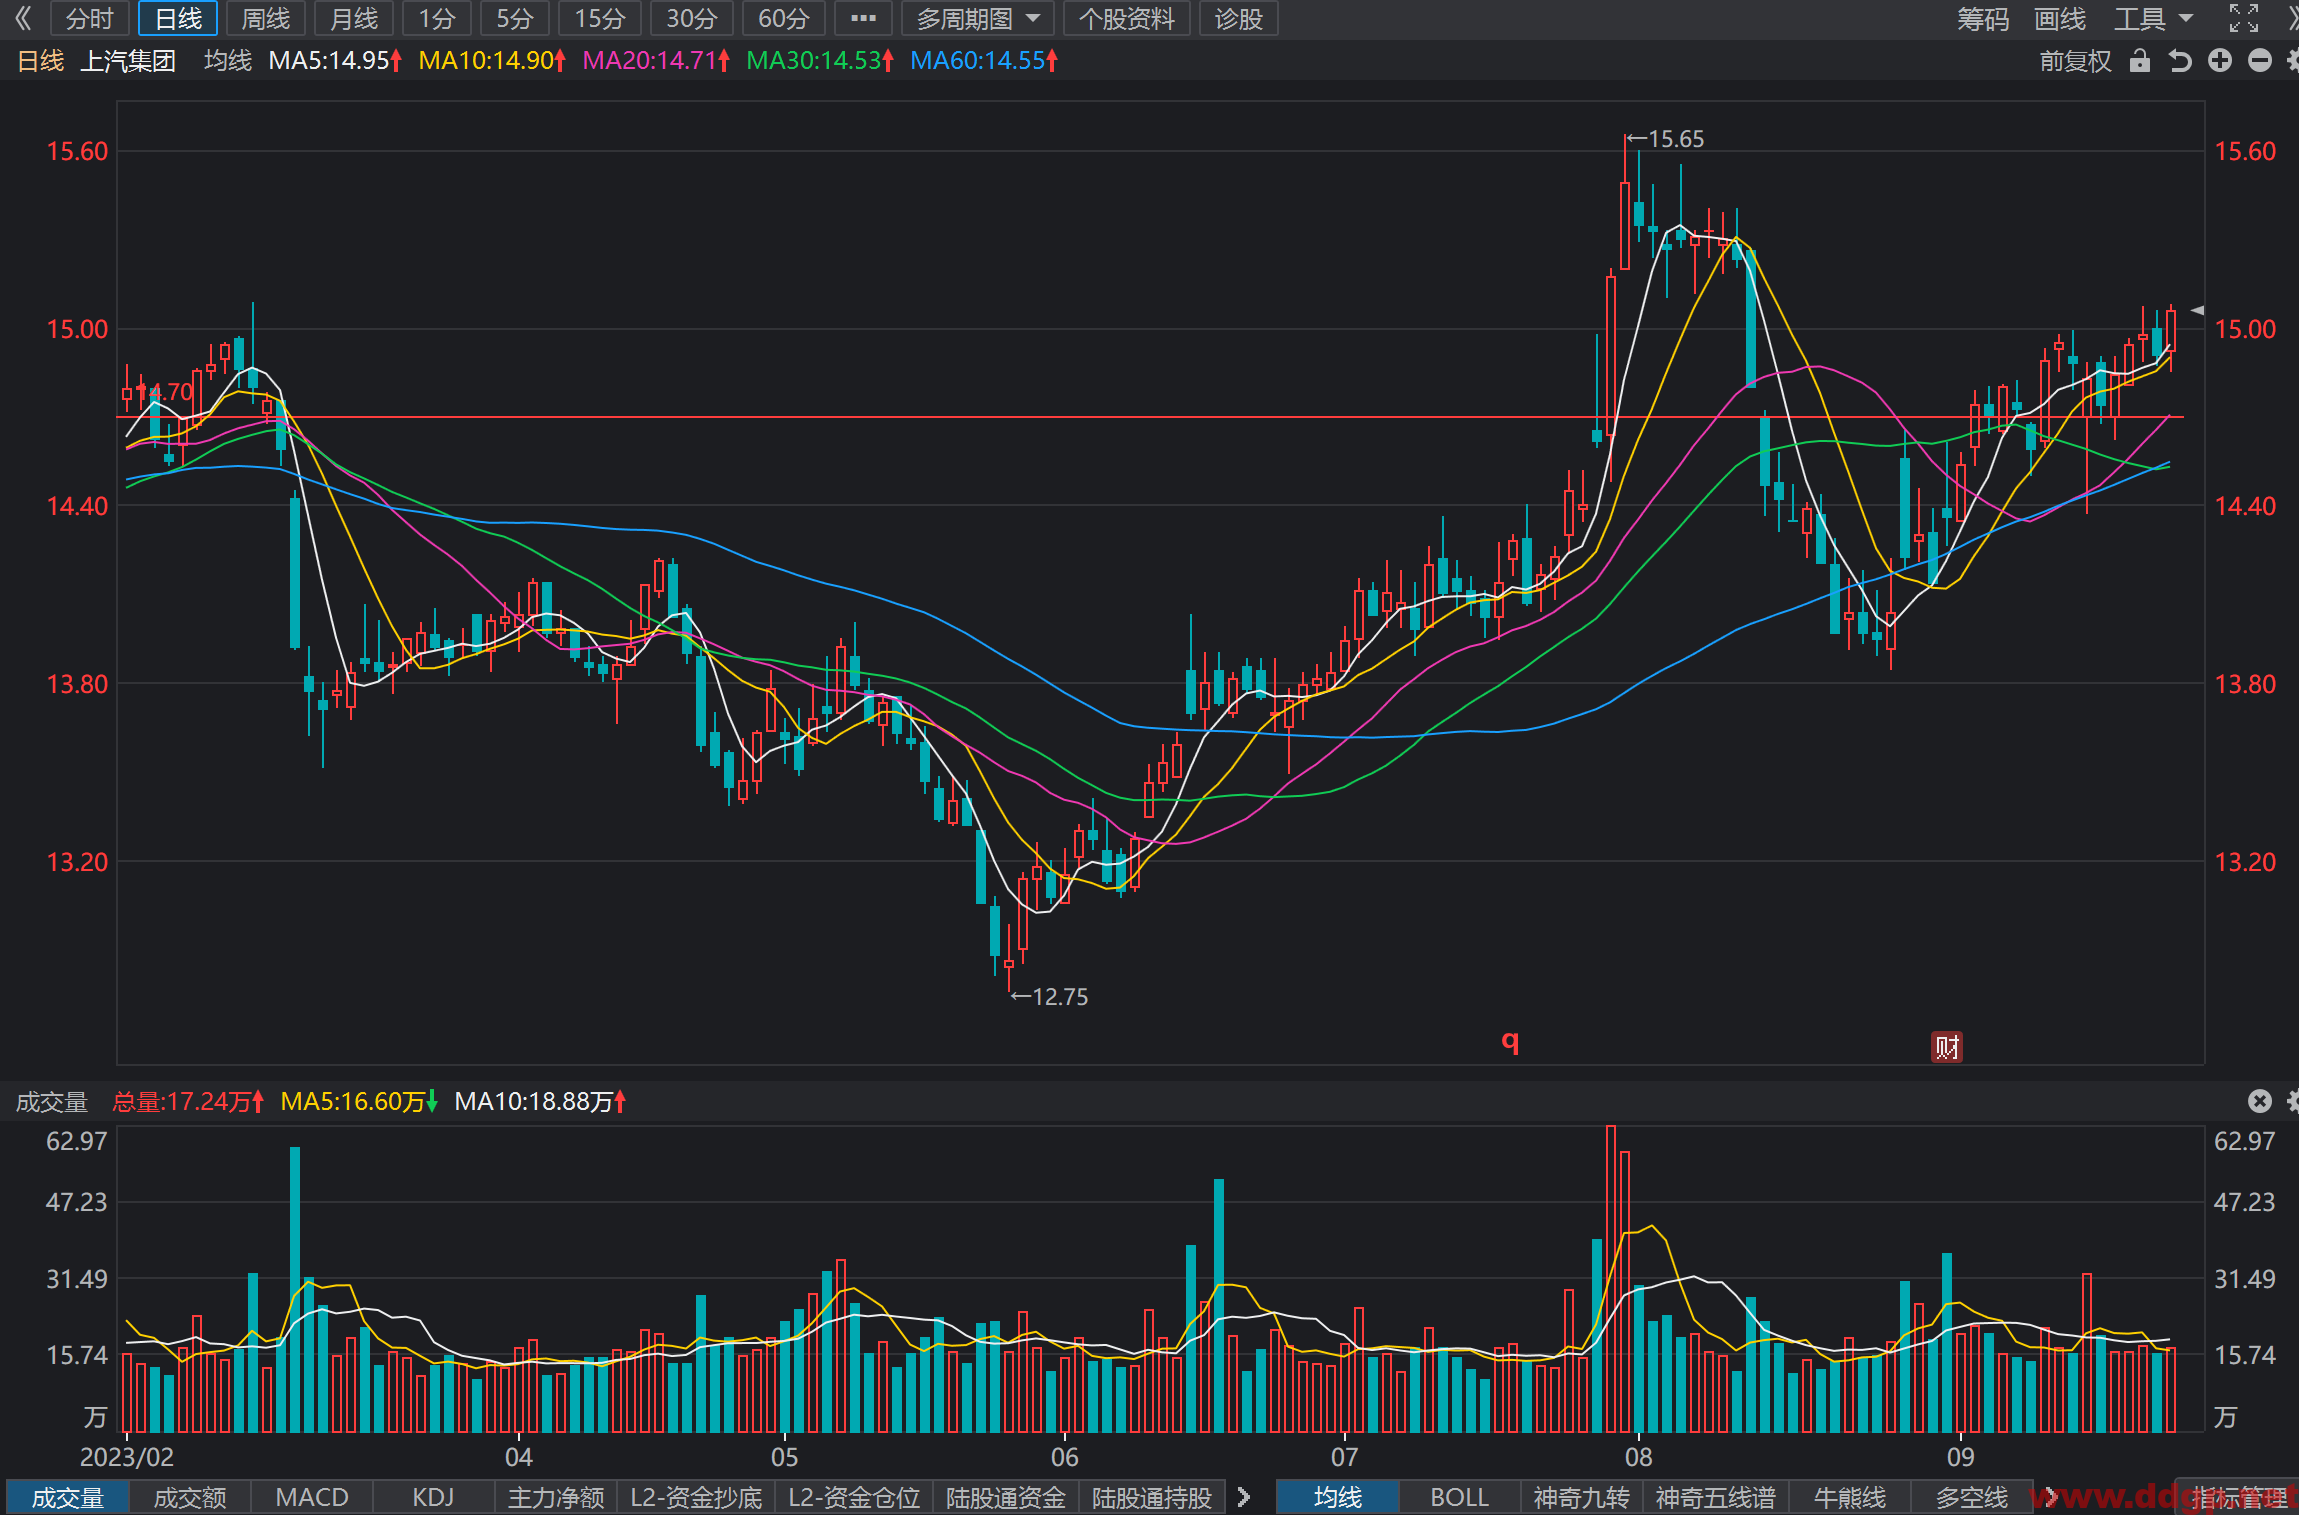
Task: Select the BOLL indicator tab
Action: (1459, 1497)
